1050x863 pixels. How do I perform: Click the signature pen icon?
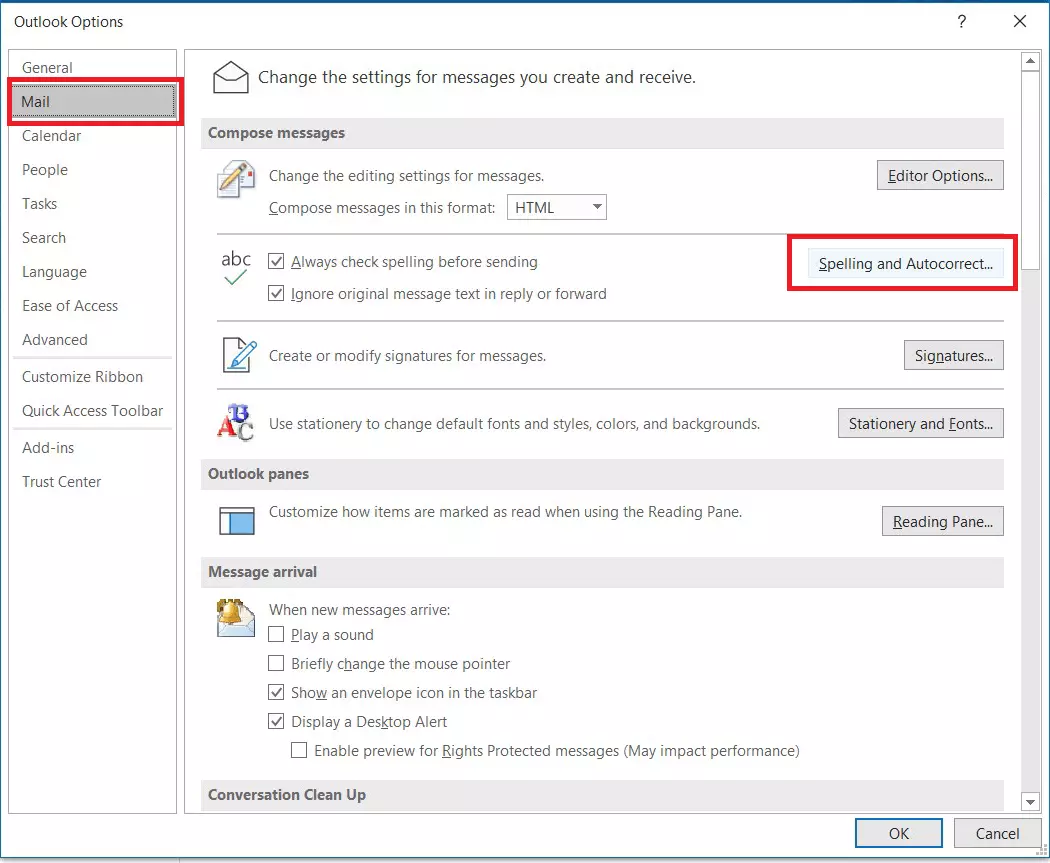(236, 355)
